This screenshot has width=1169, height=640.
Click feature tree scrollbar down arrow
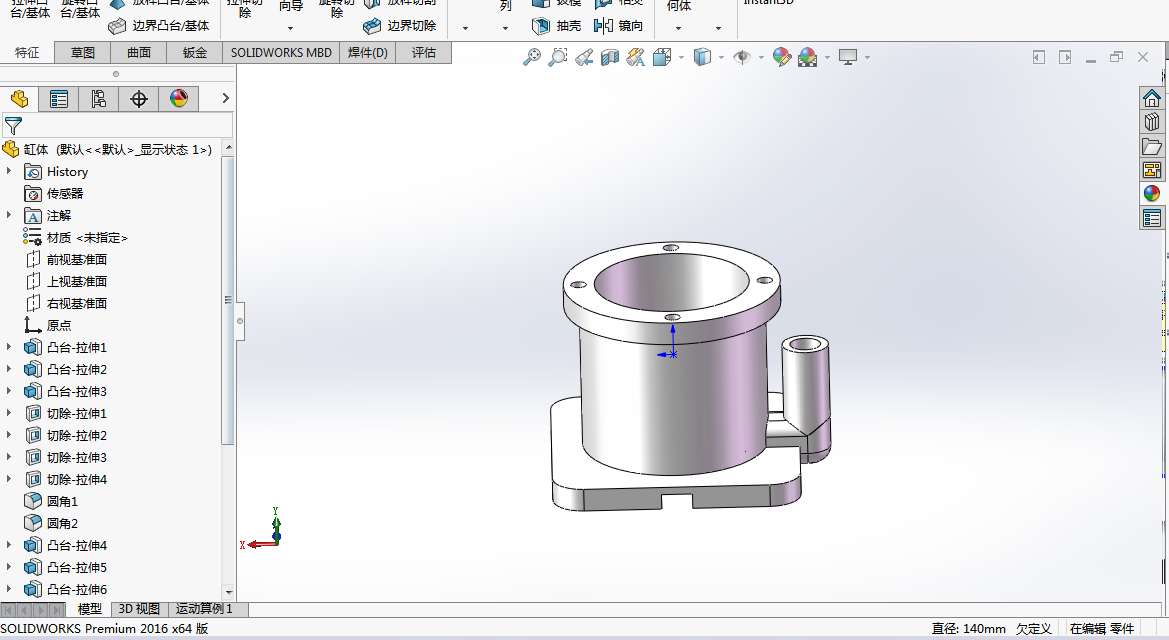pyautogui.click(x=229, y=592)
